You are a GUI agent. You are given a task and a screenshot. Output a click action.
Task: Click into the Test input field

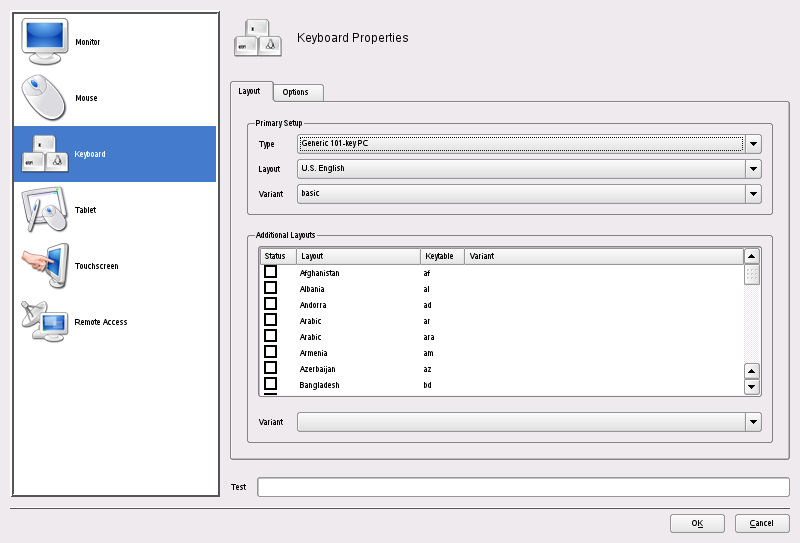point(523,487)
